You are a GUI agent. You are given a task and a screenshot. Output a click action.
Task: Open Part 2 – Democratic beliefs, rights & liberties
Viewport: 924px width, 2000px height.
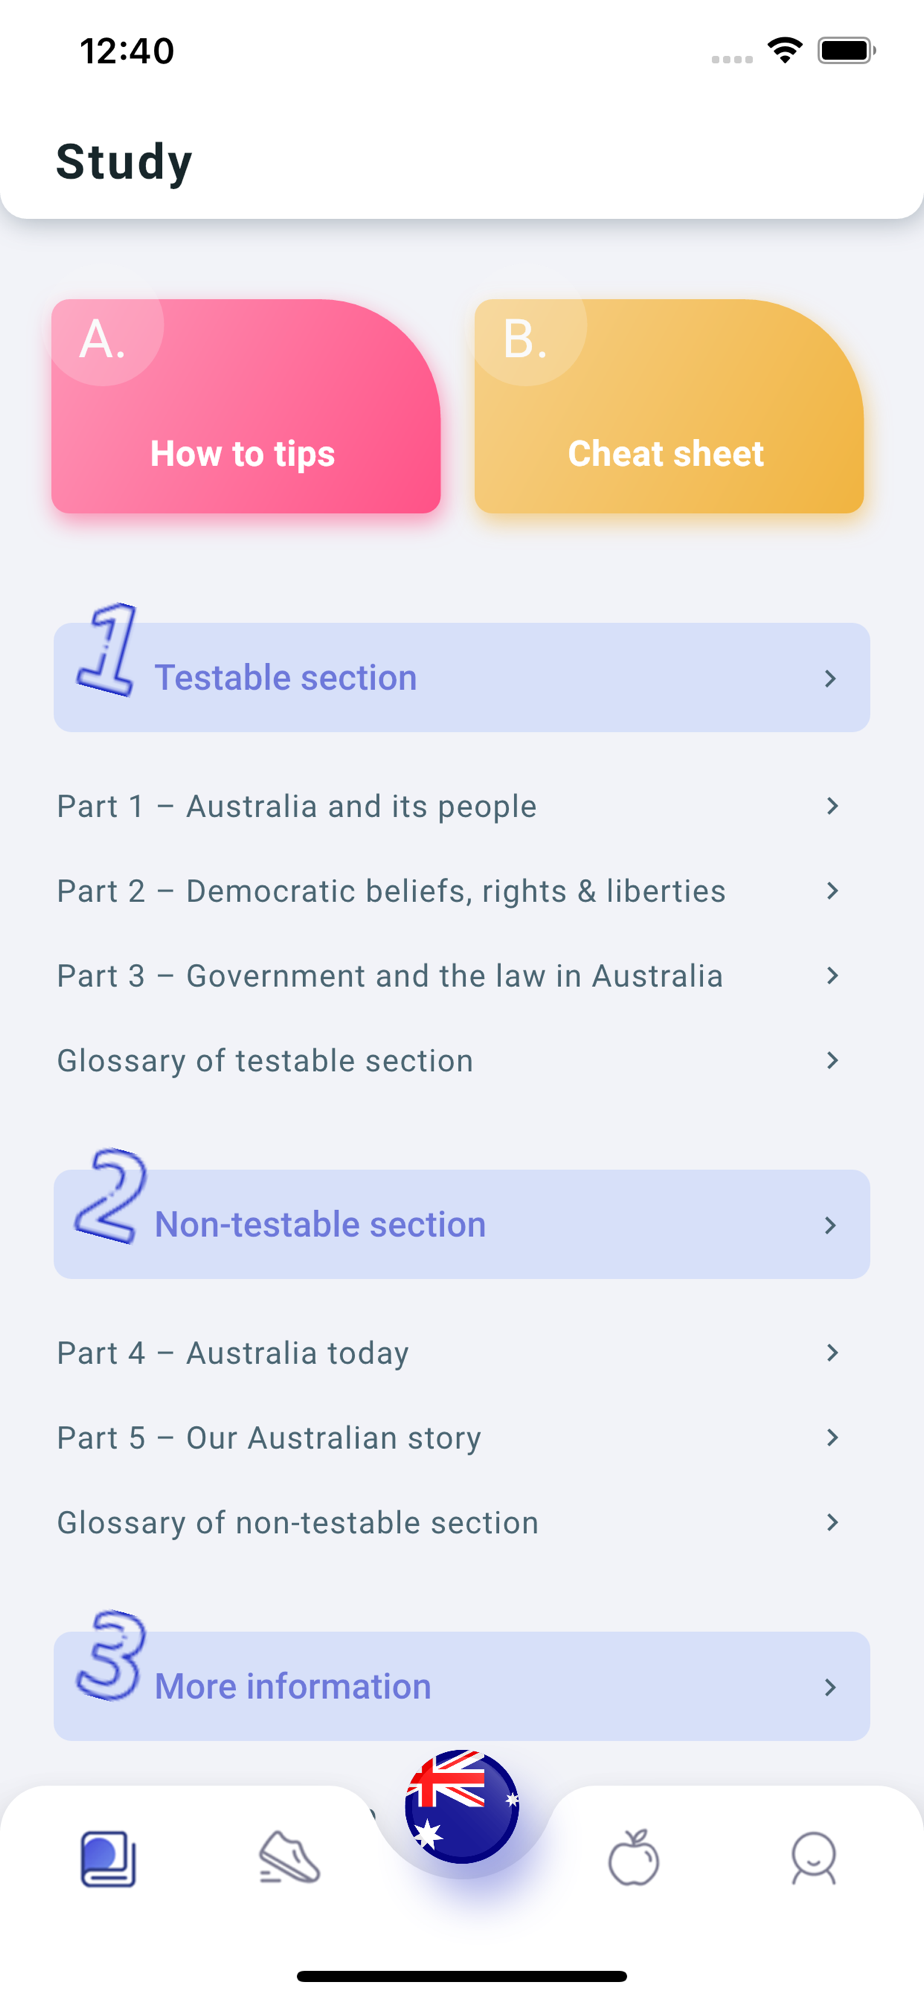[391, 891]
